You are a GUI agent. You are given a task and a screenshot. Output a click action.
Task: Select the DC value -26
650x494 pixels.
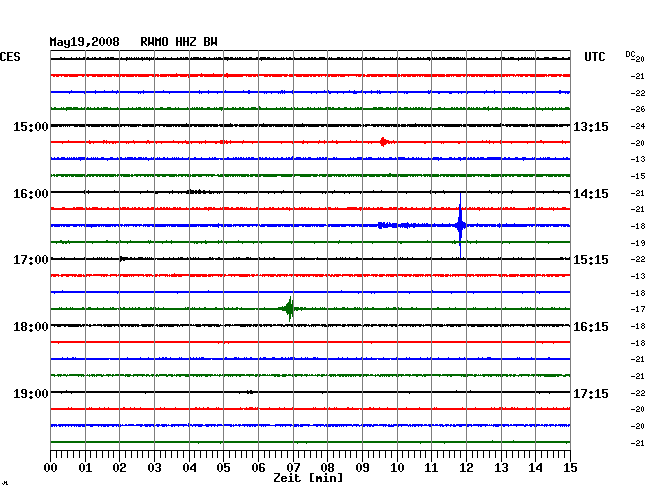pos(638,109)
